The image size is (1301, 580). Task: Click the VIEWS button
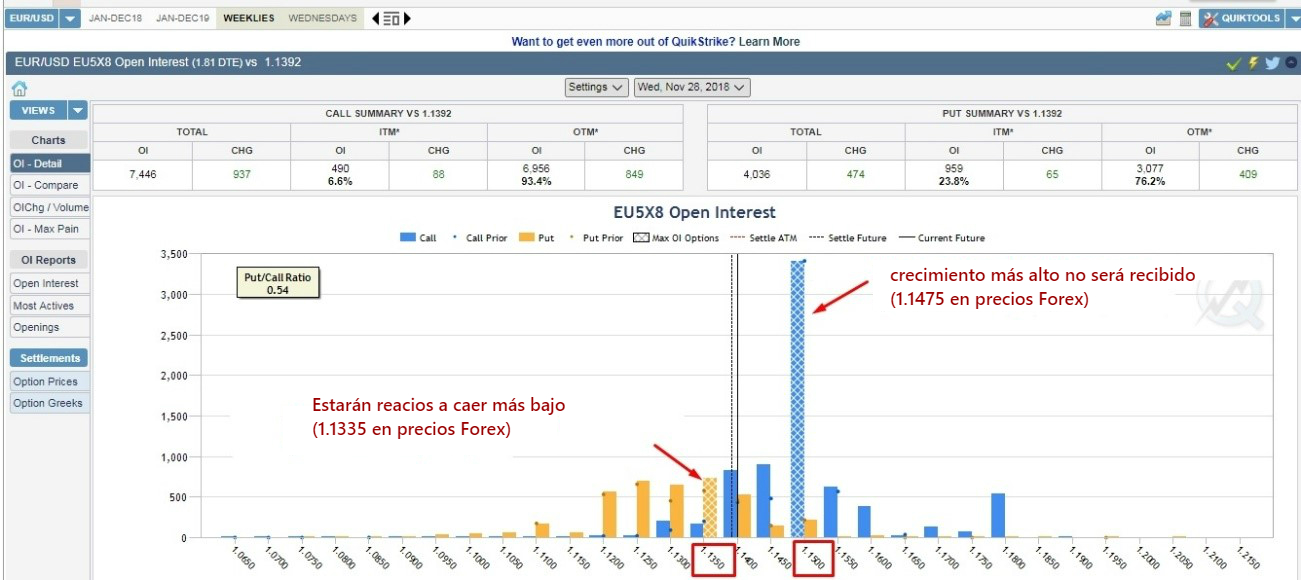point(38,110)
